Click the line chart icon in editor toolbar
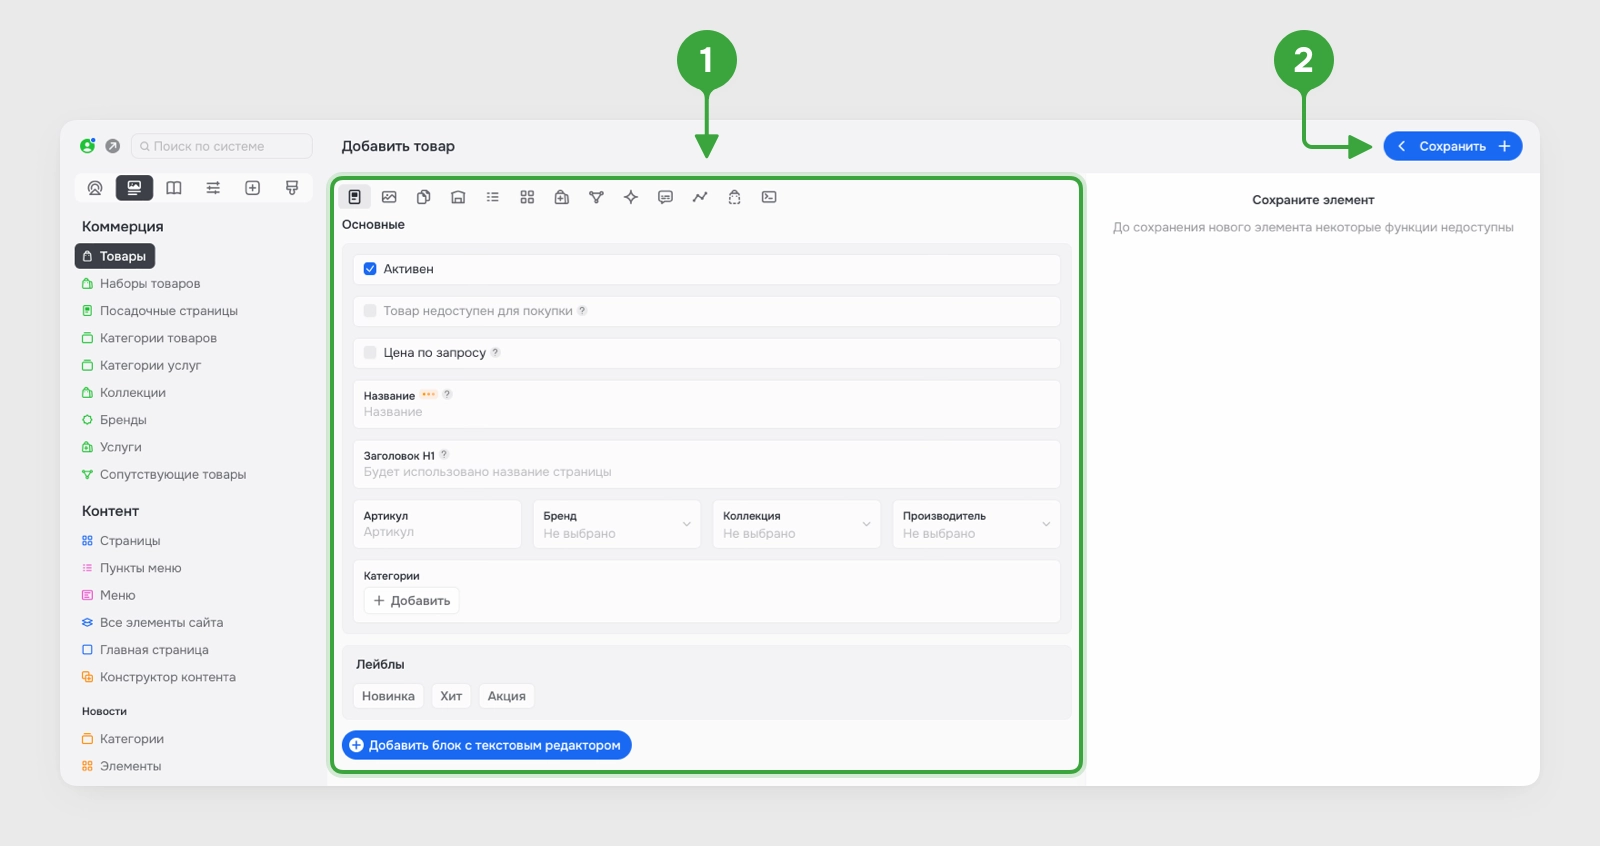The image size is (1600, 846). click(x=700, y=197)
